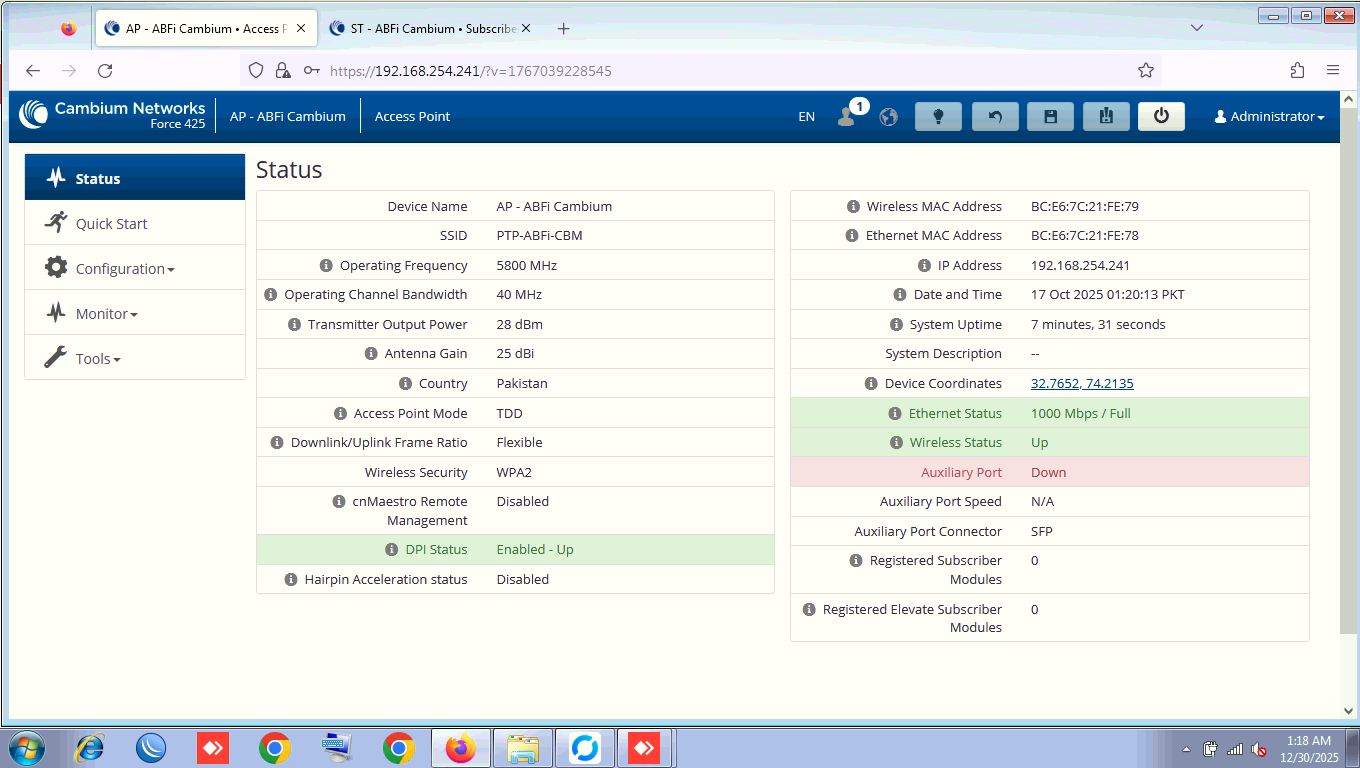The width and height of the screenshot is (1360, 768).
Task: Click the Cambium Networks logo
Action: tap(112, 115)
